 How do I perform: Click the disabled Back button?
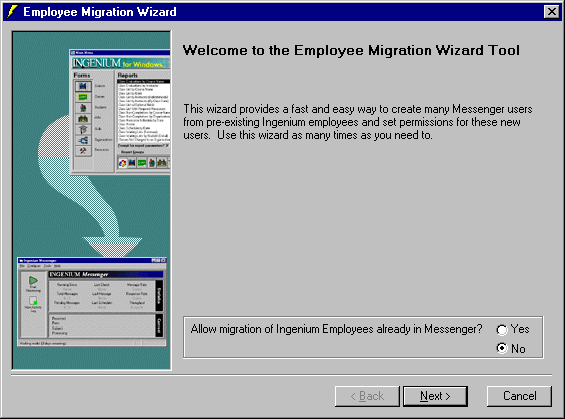click(367, 396)
